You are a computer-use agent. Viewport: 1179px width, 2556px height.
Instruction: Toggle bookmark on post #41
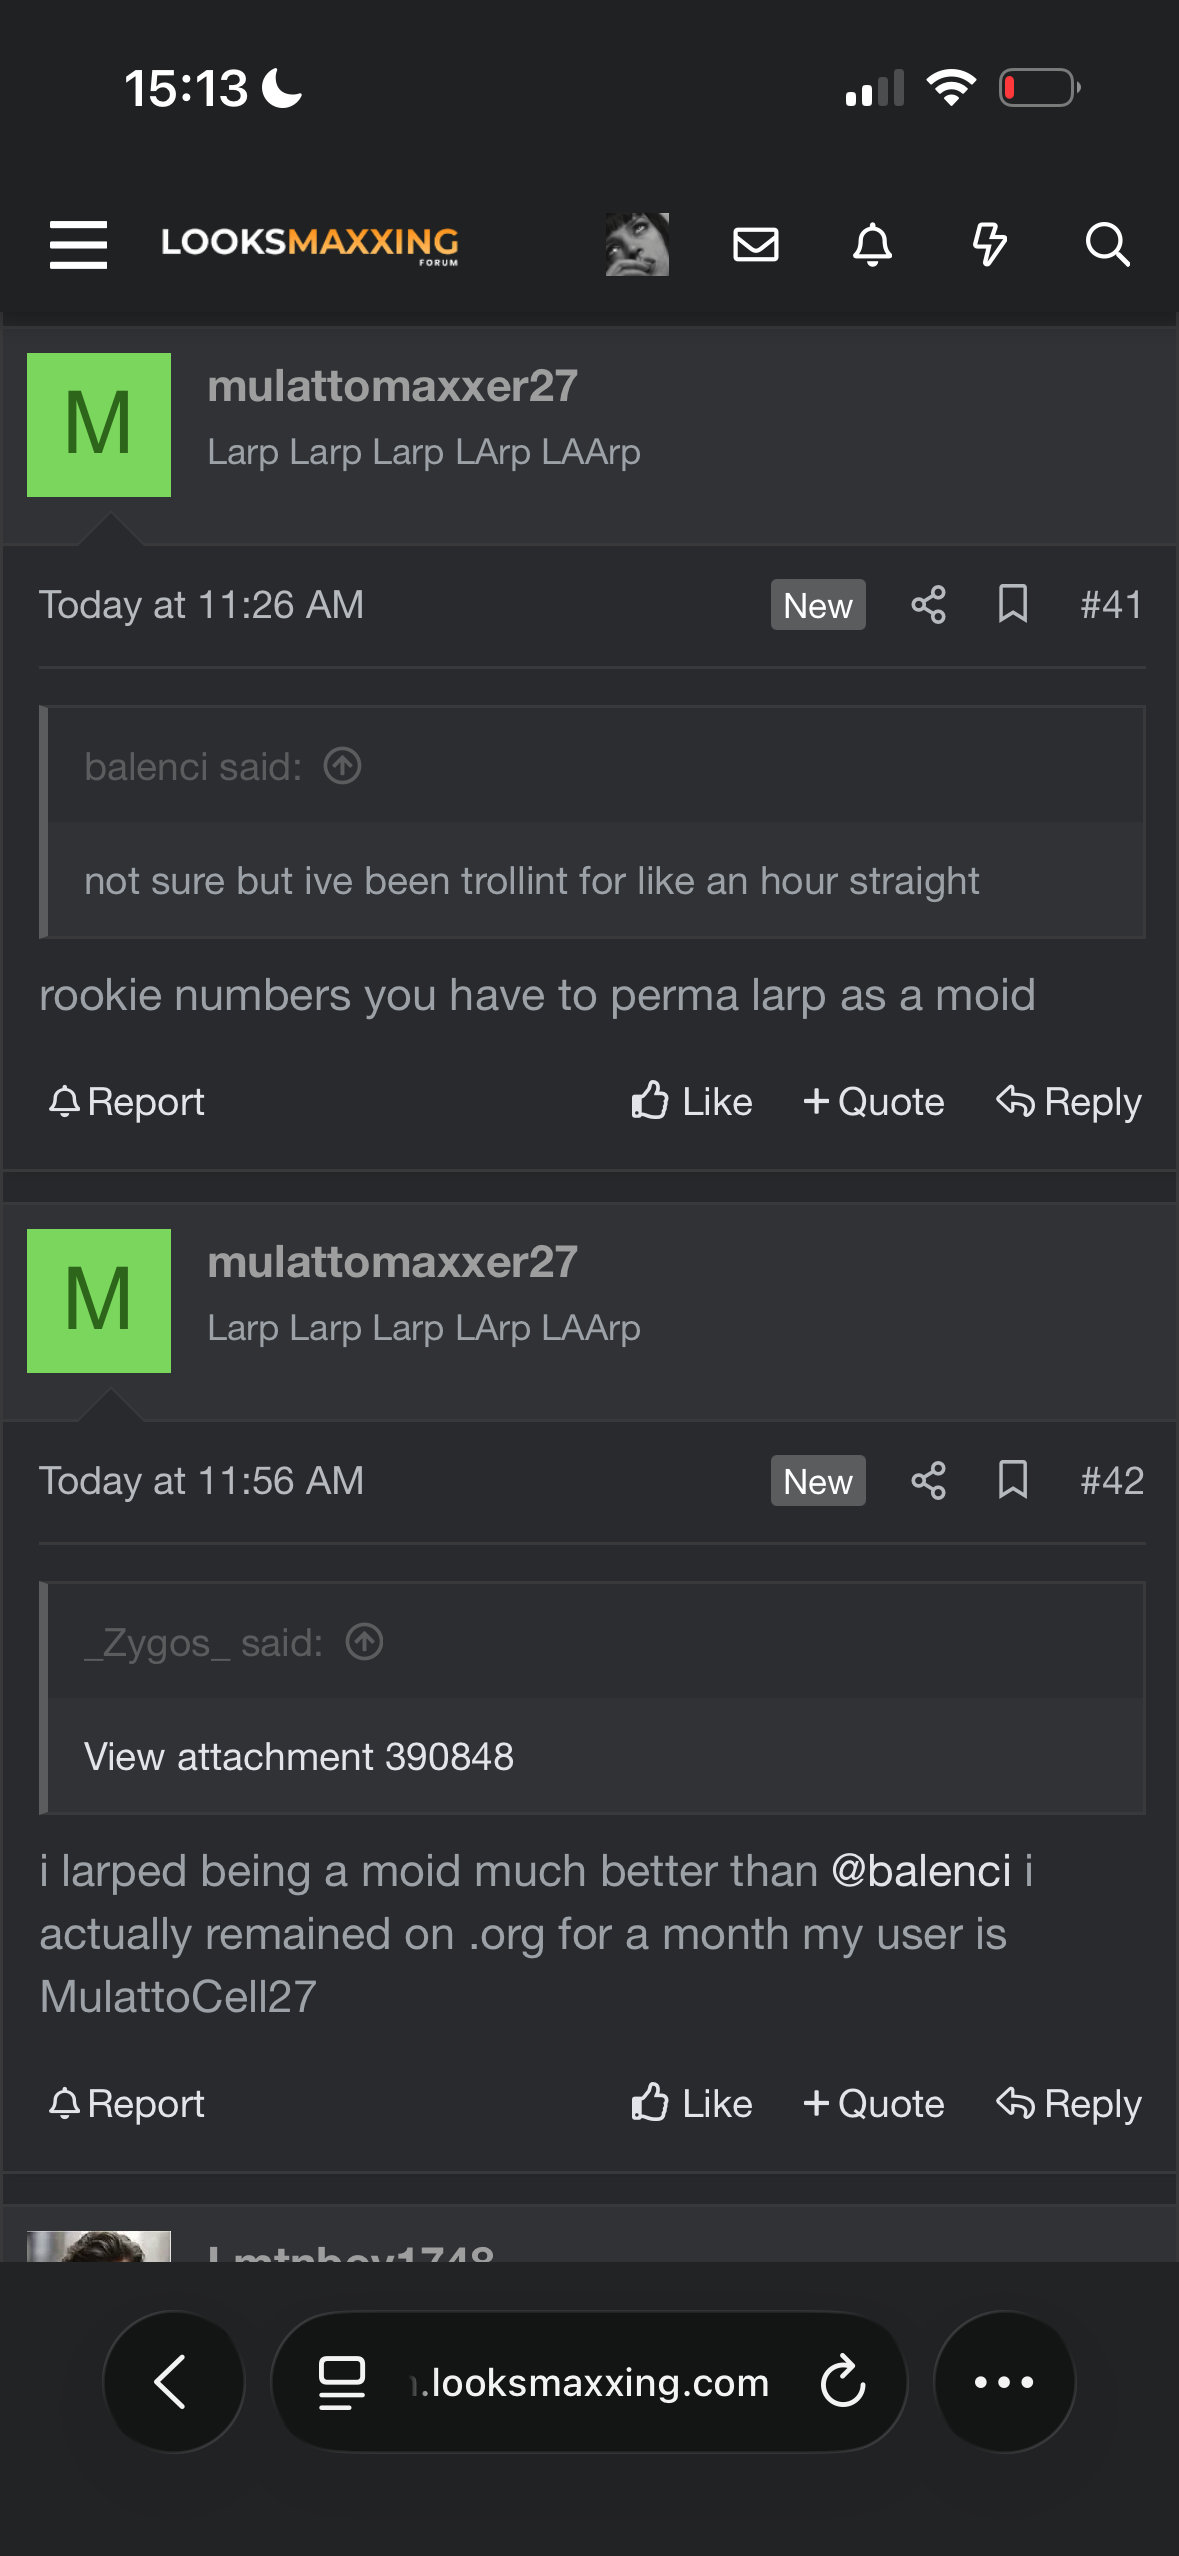coord(1013,604)
